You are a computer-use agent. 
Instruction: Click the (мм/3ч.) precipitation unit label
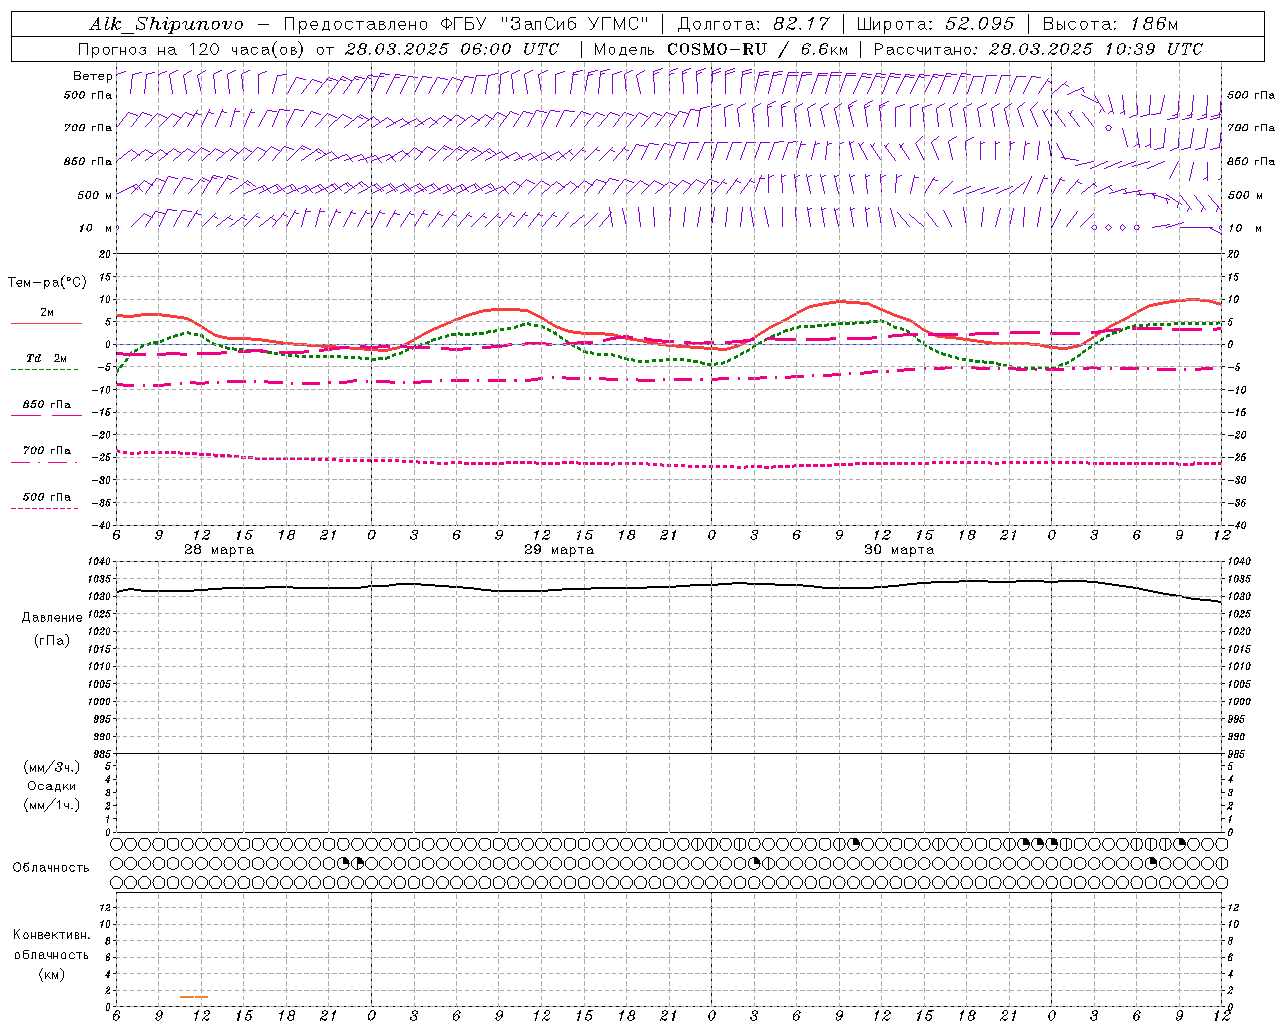[52, 767]
